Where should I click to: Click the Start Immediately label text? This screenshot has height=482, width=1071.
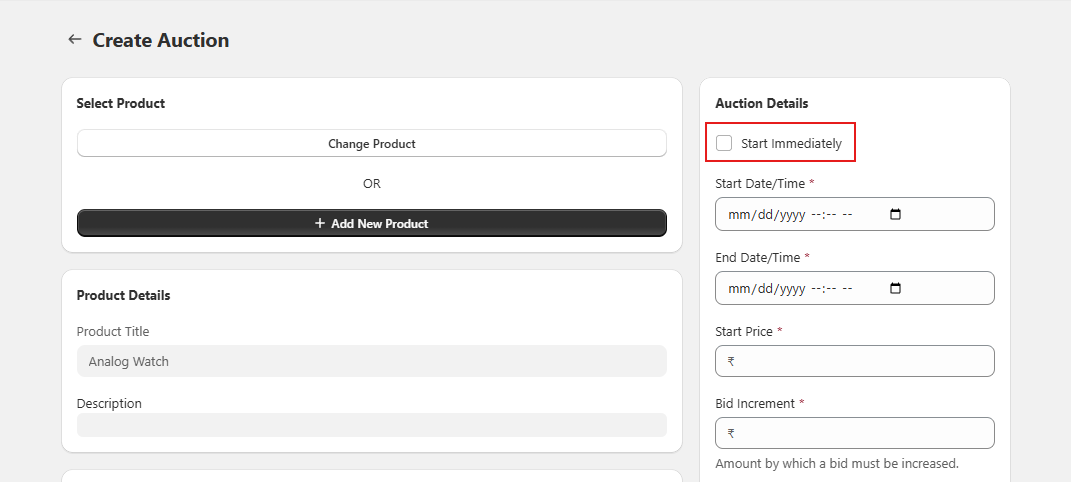[x=791, y=143]
